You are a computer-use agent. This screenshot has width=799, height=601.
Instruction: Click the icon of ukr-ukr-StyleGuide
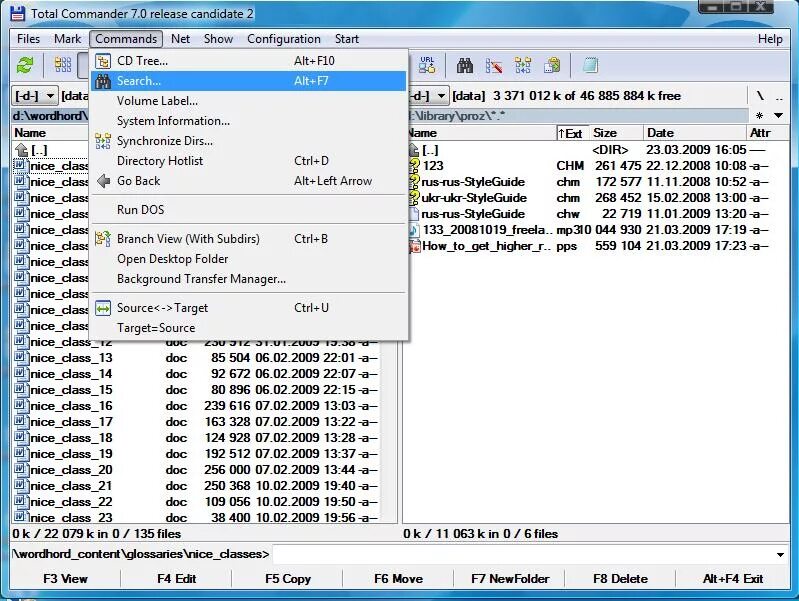coord(414,197)
